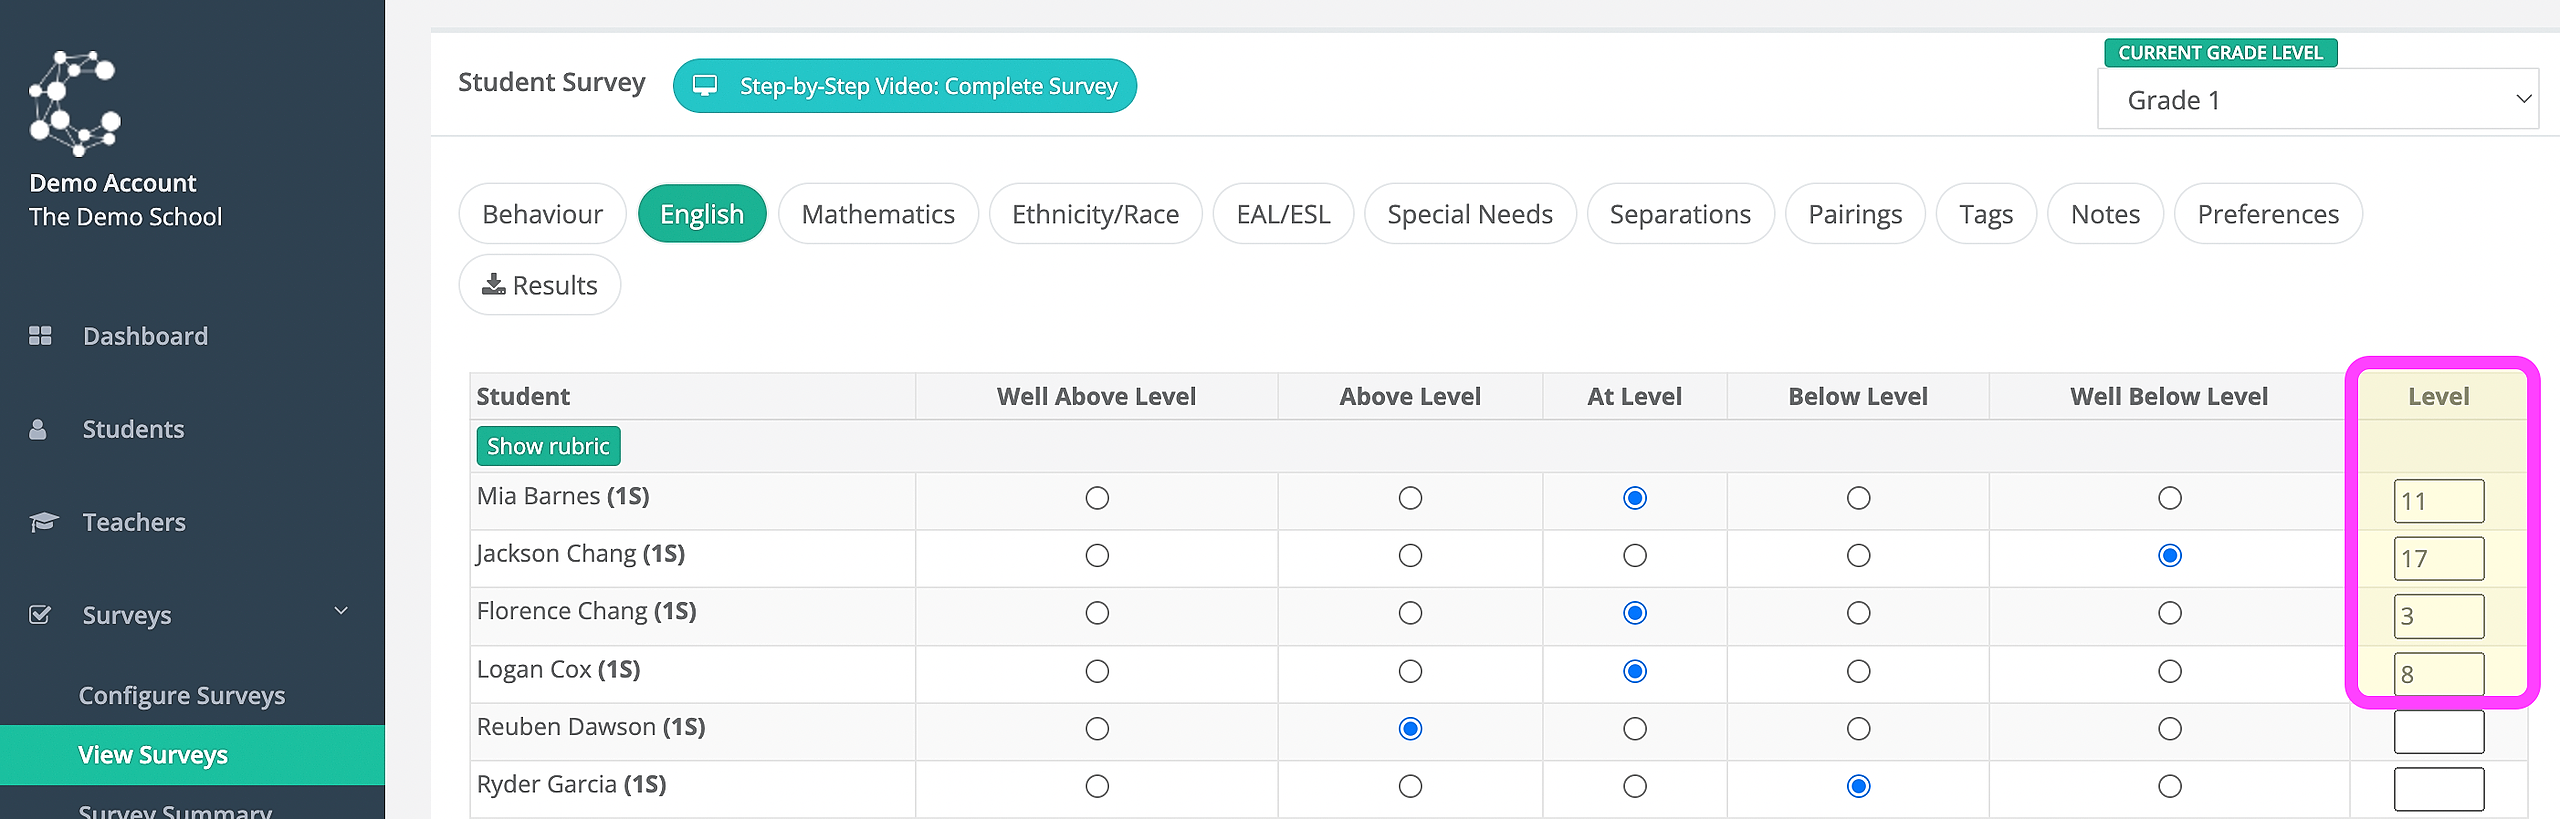The height and width of the screenshot is (819, 2560).
Task: Open the Tags tab
Action: coord(1986,214)
